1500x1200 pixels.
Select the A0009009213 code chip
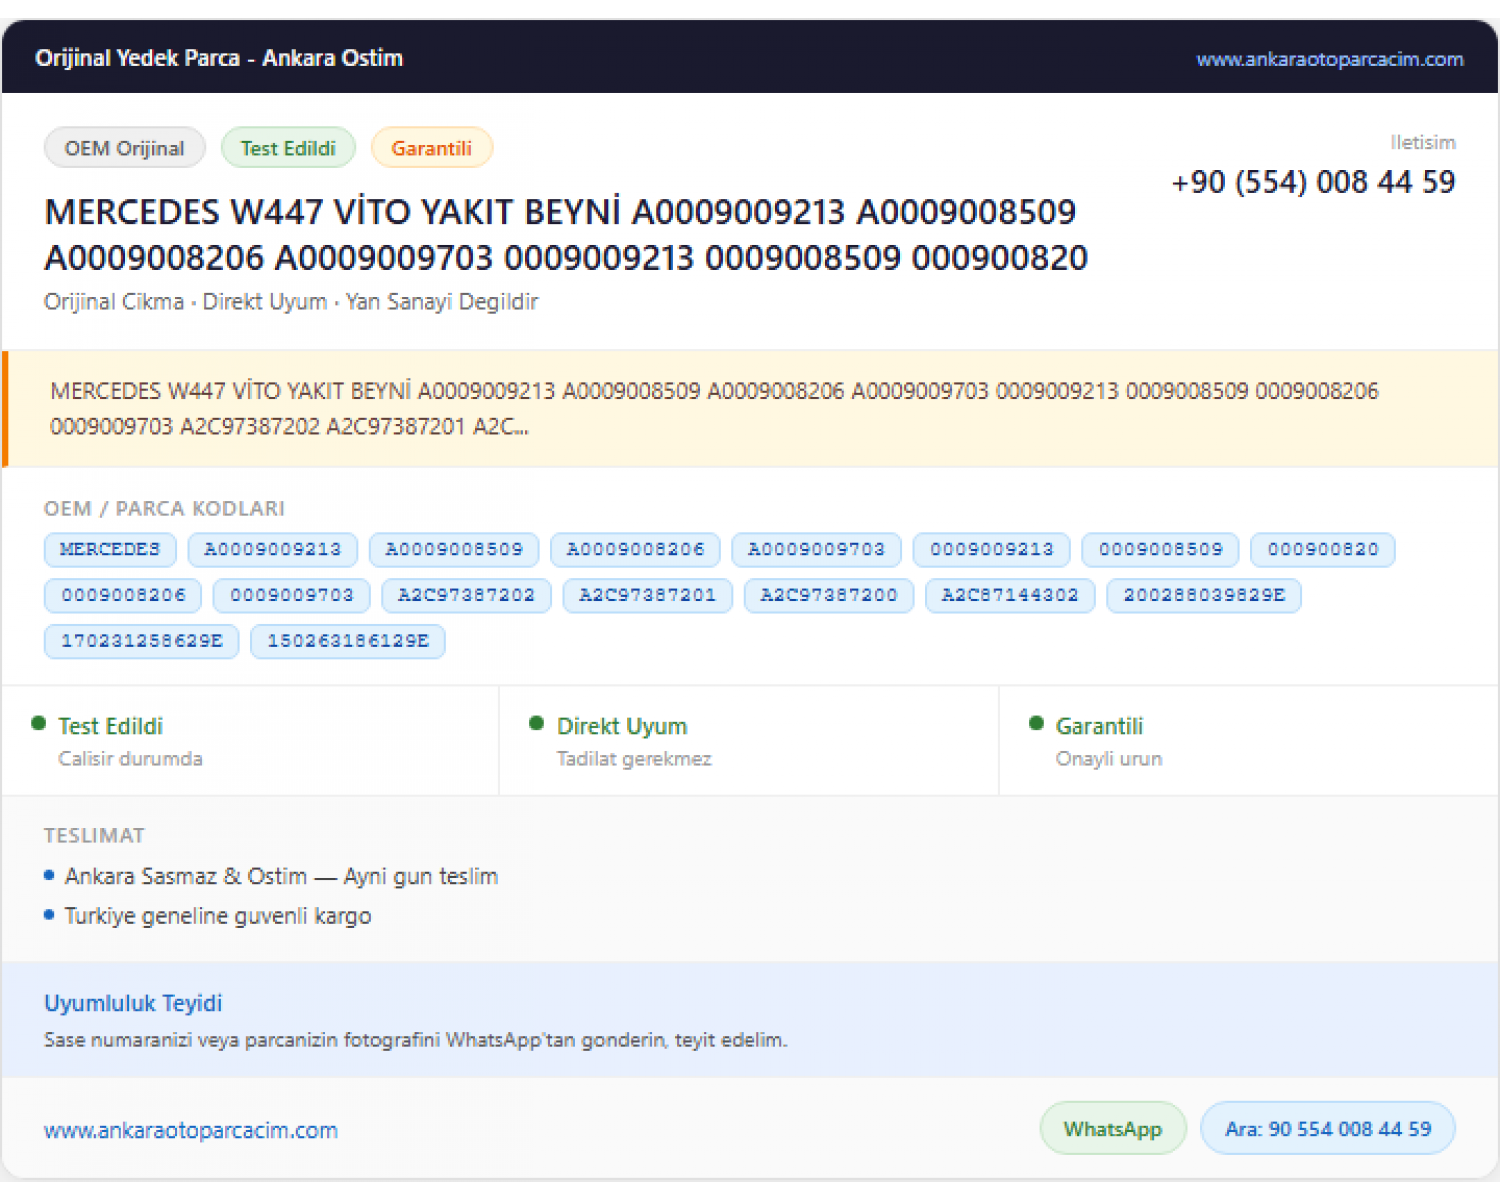coord(273,549)
